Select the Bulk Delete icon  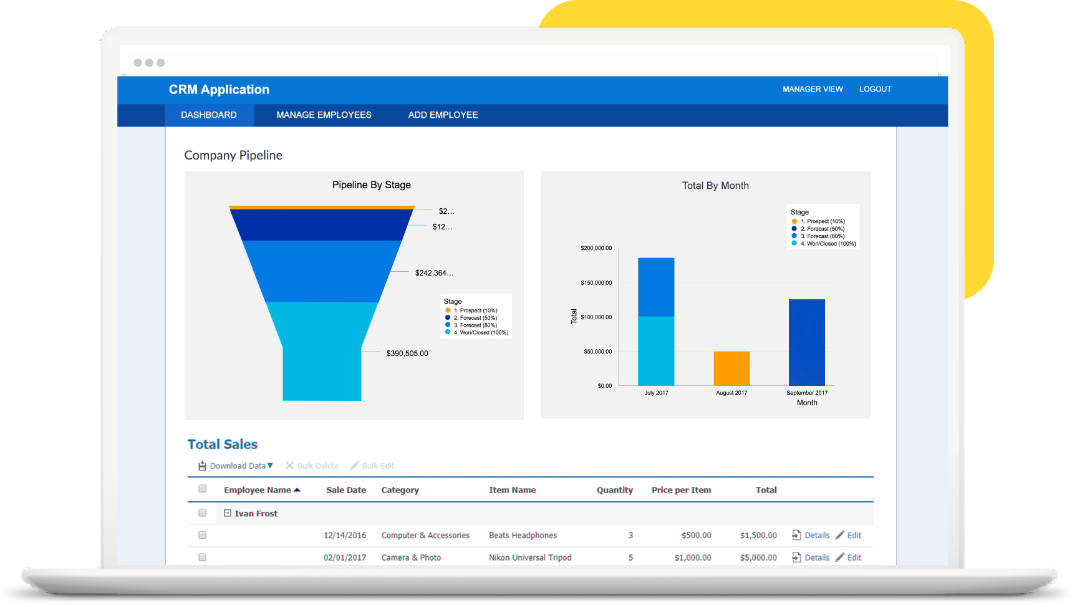pyautogui.click(x=288, y=464)
